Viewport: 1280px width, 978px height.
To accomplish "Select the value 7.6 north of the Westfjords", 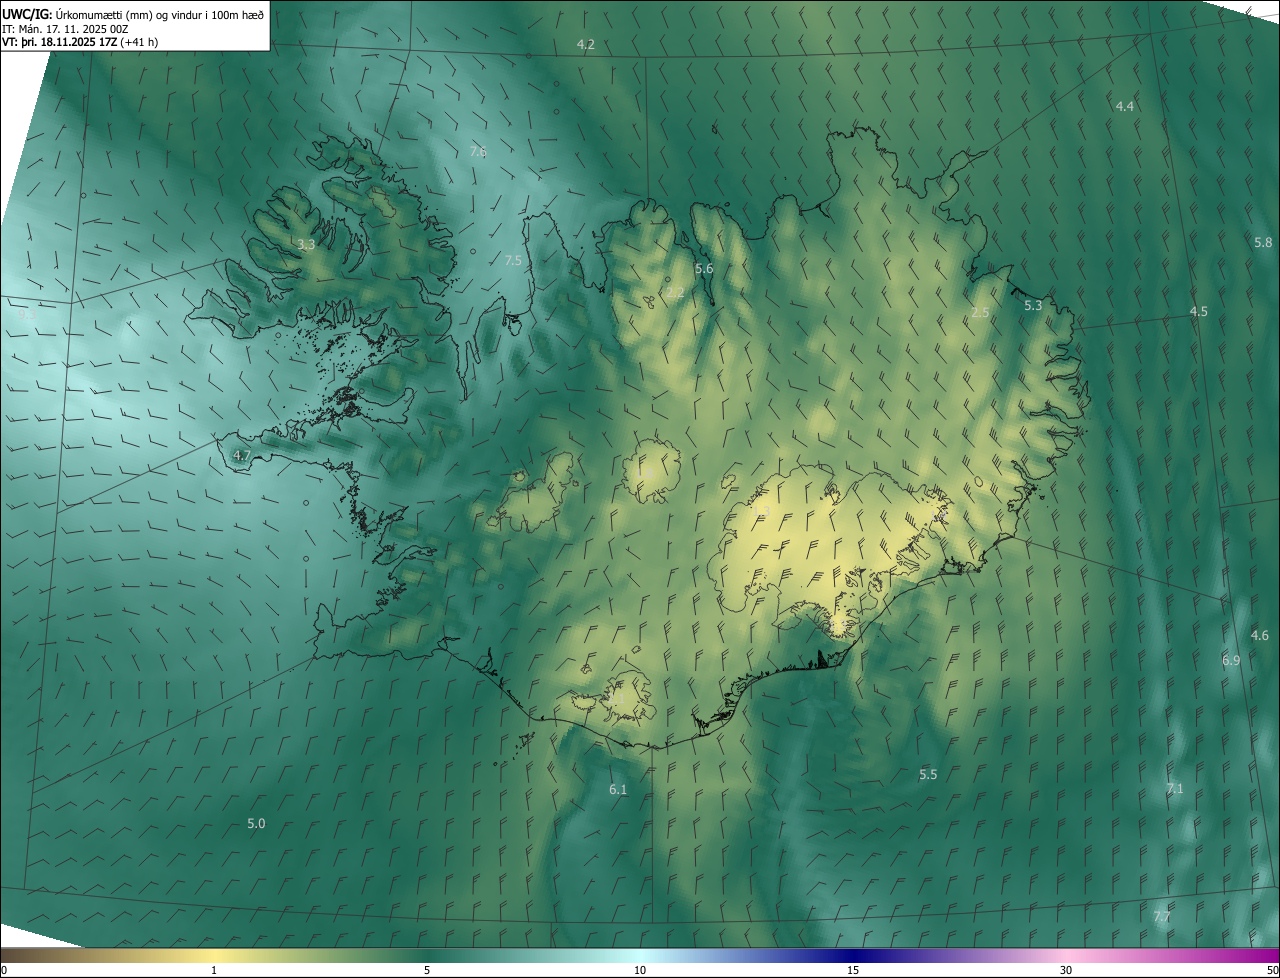I will 478,152.
